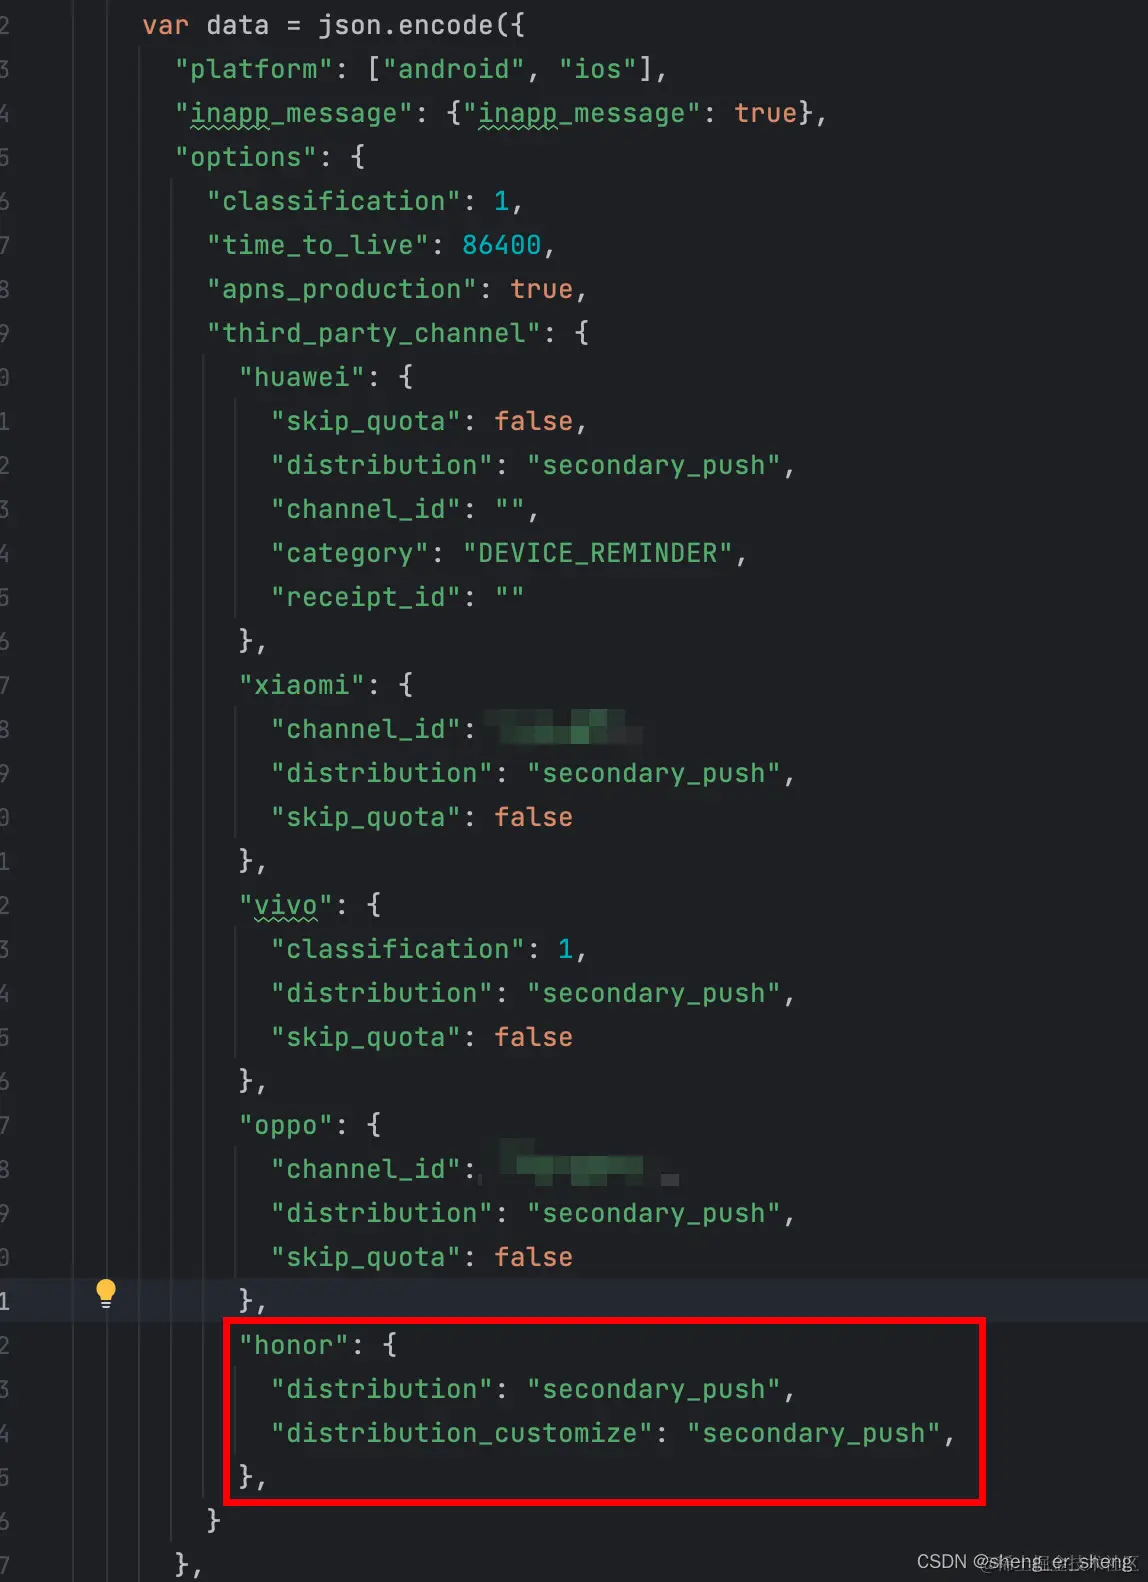Click the "channel_id" key under oppo
Viewport: 1148px width, 1582px height.
coord(366,1169)
